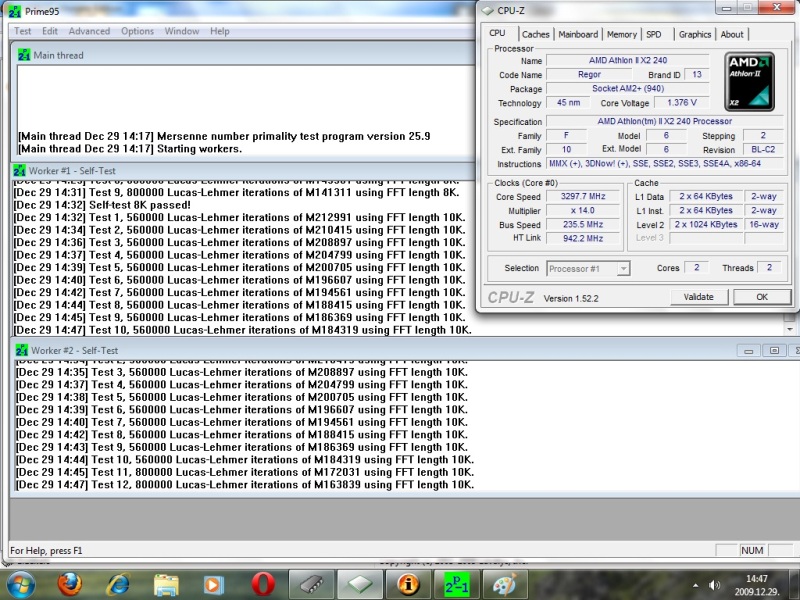This screenshot has width=800, height=600.
Task: Switch to Prime95 taskbar button
Action: tap(457, 585)
